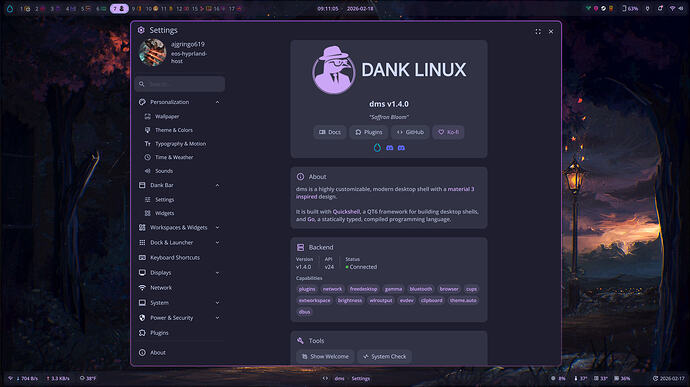Screen dimensions: 690x387
Task: Select active workspace 7 pill
Action: pos(119,8)
